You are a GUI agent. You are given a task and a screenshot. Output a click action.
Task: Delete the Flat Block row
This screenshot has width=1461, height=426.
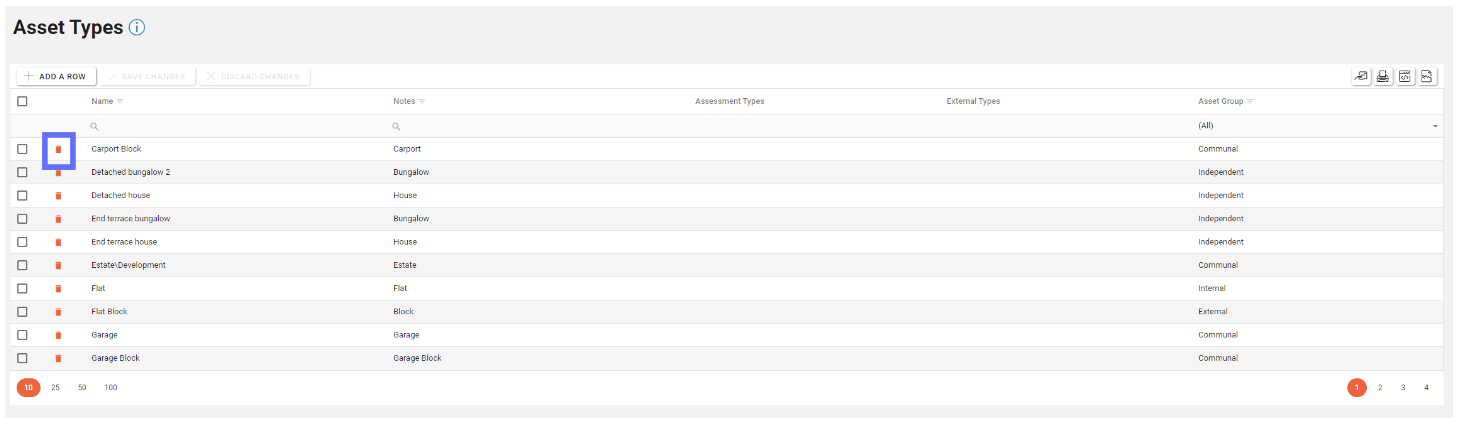coord(58,312)
